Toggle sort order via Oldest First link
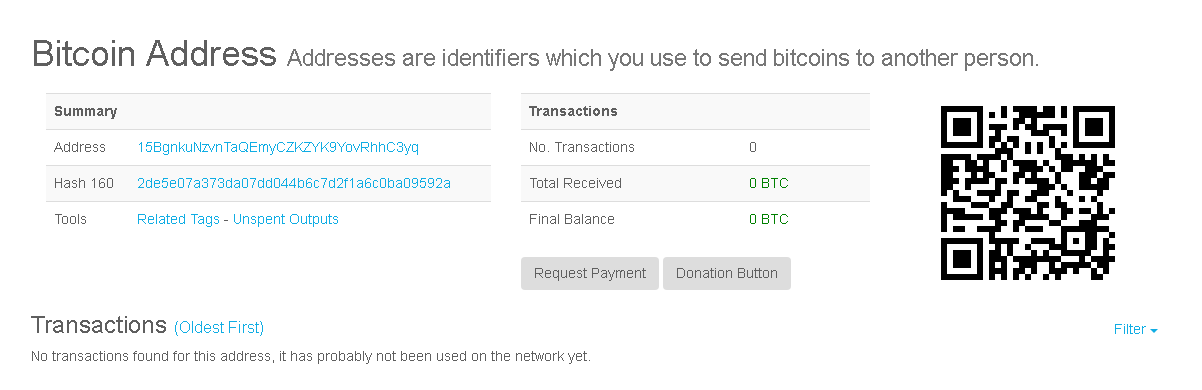 (219, 327)
